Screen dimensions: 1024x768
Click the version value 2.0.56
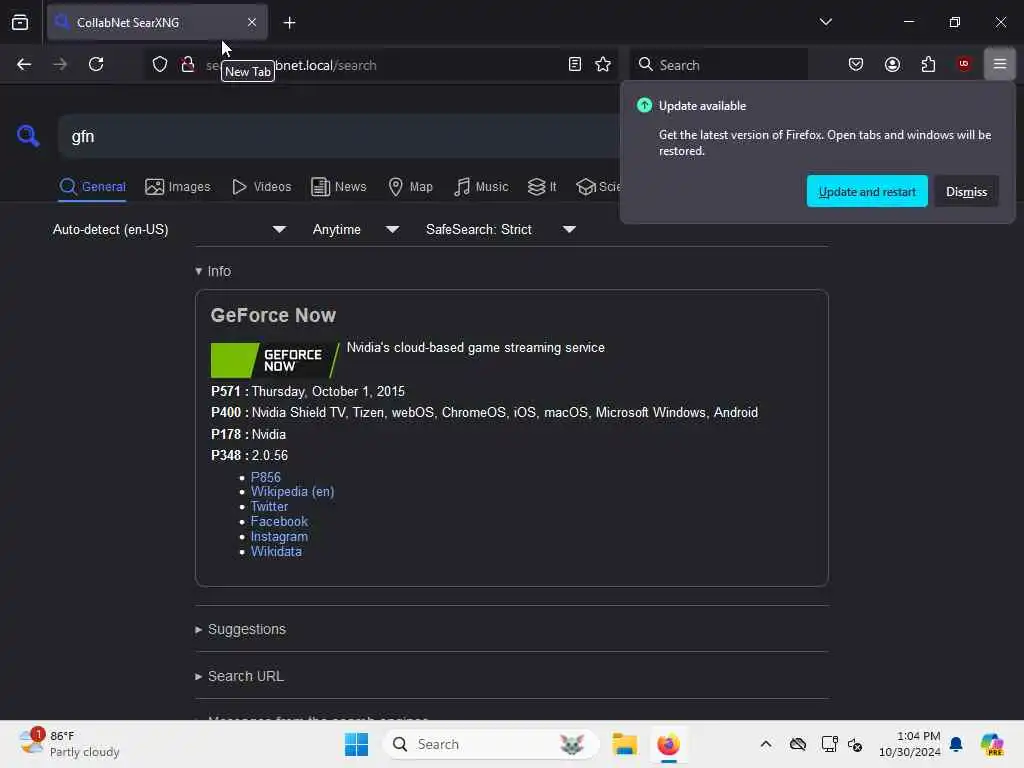[270, 455]
